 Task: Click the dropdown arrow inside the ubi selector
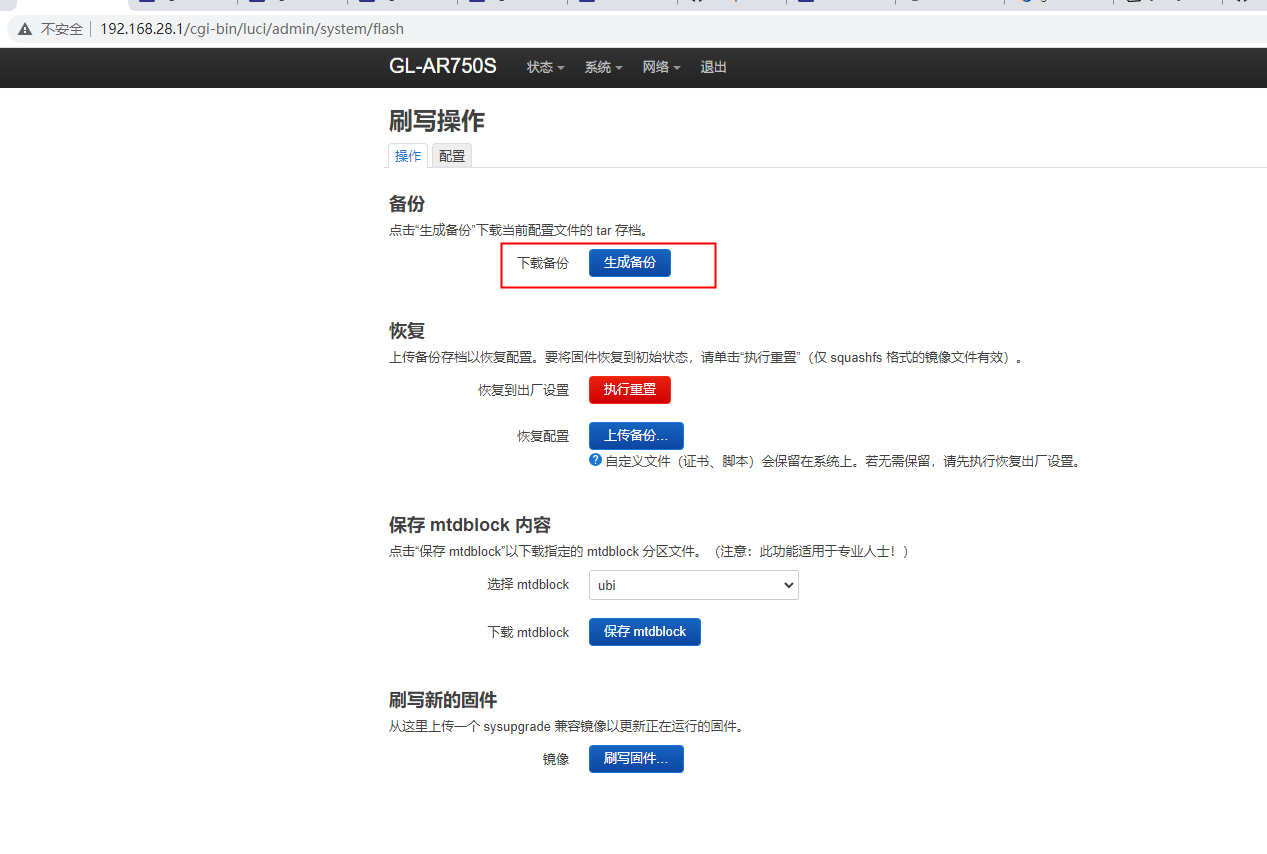(x=788, y=585)
